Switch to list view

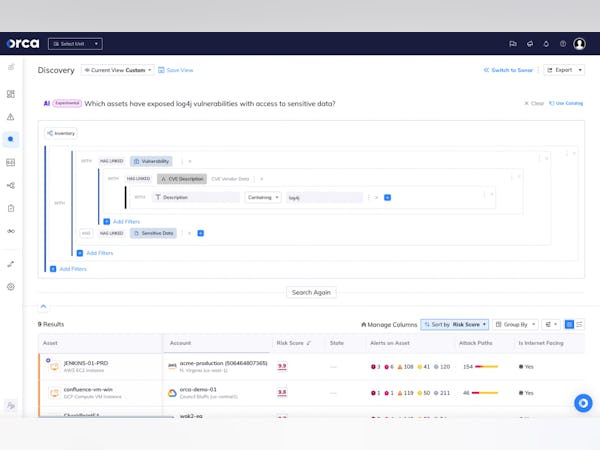pyautogui.click(x=579, y=324)
